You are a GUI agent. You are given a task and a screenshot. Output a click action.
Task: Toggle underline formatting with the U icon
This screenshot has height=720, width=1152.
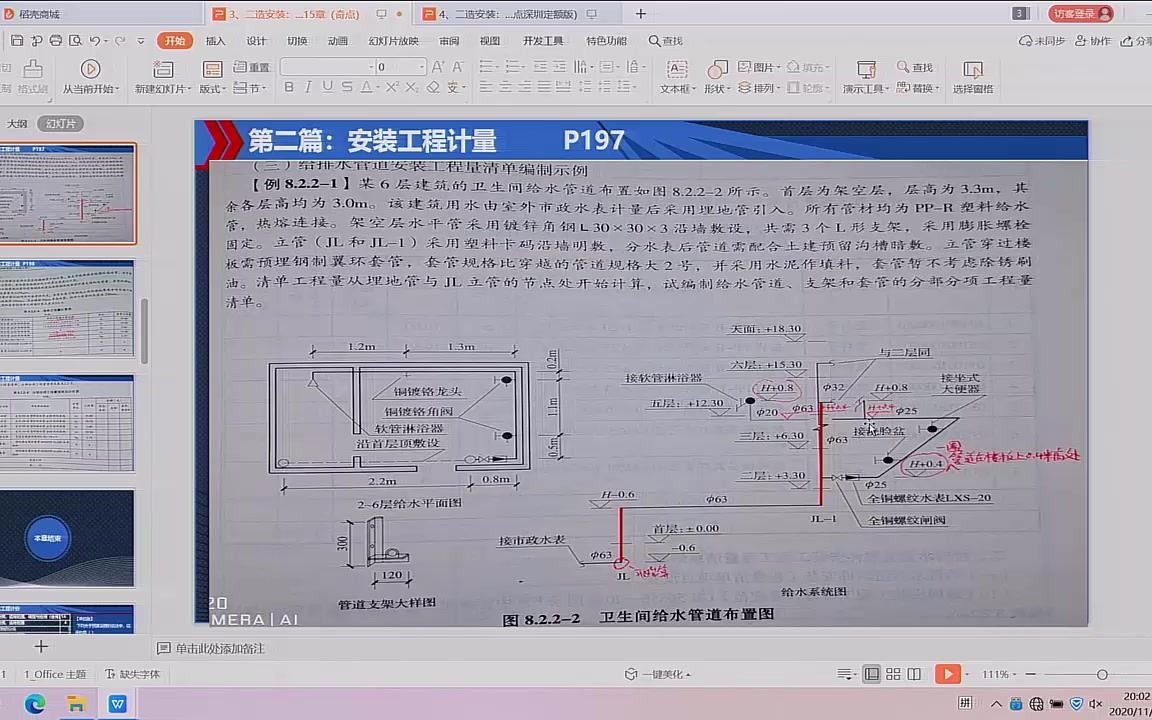point(327,85)
